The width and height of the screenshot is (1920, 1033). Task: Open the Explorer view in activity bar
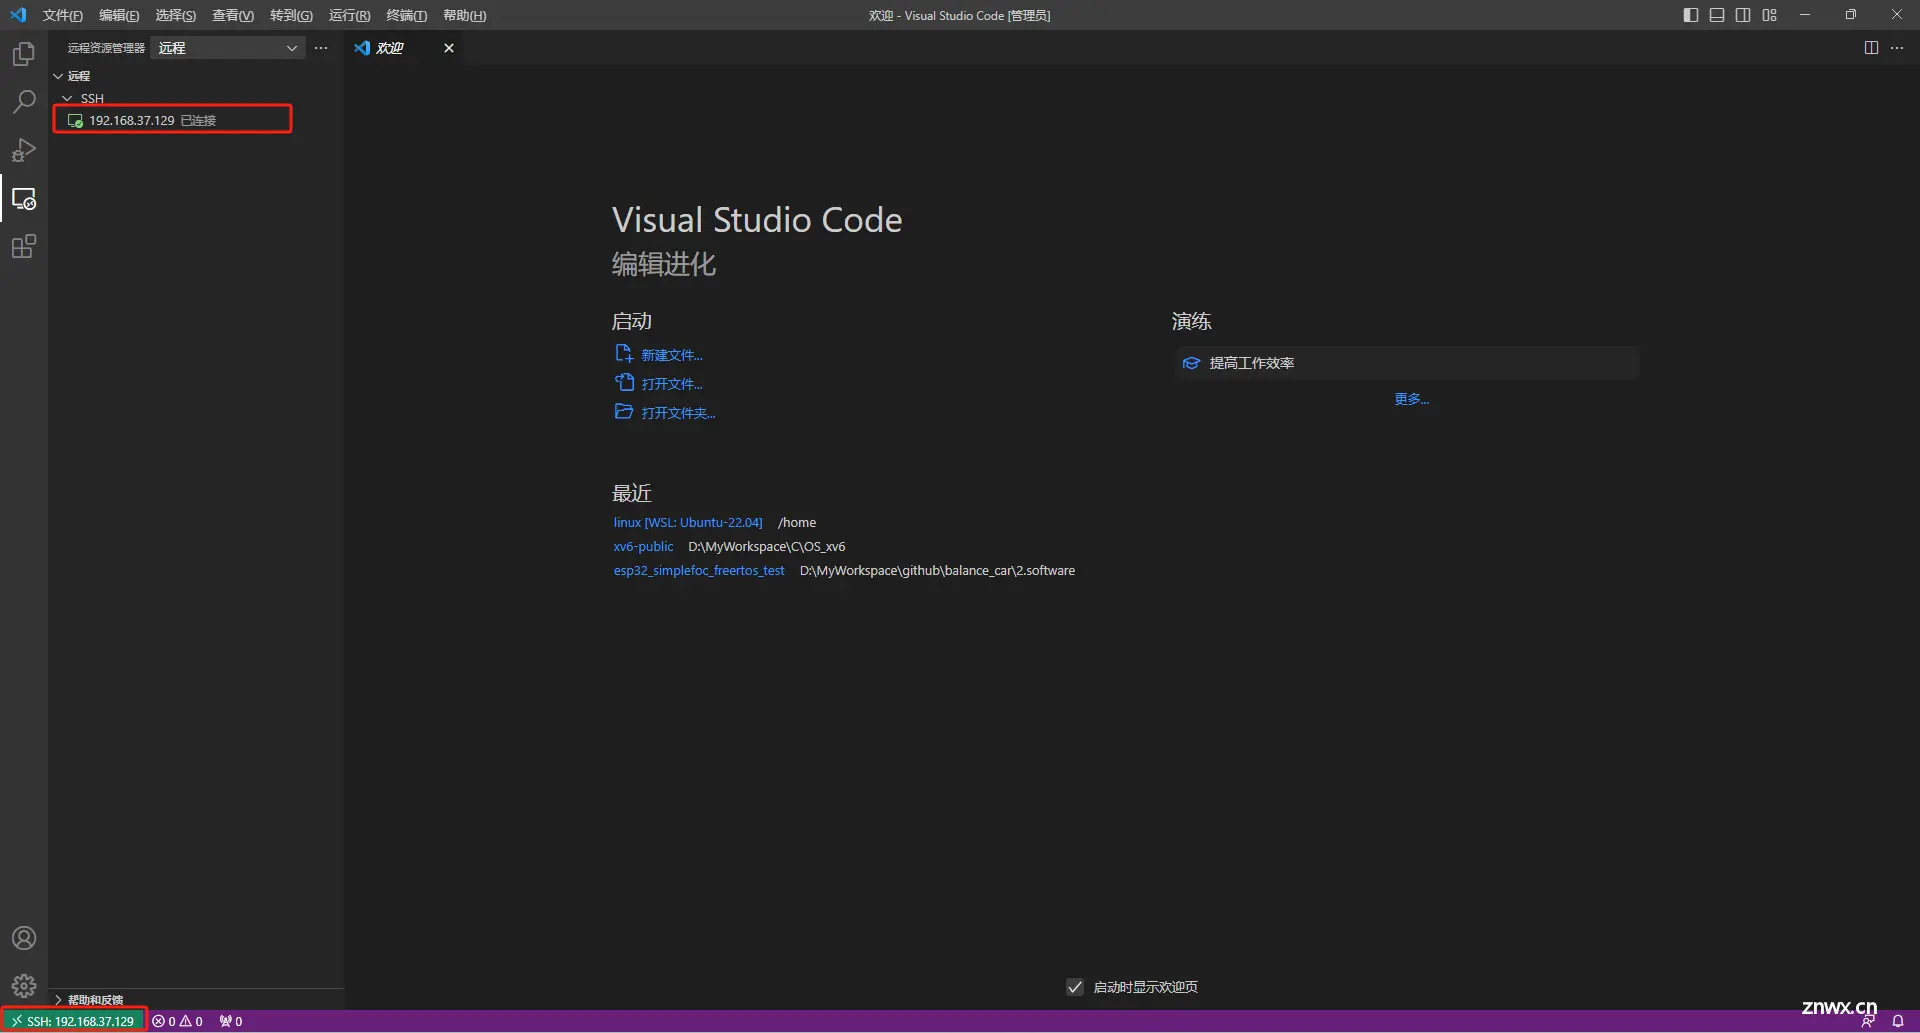(x=24, y=53)
